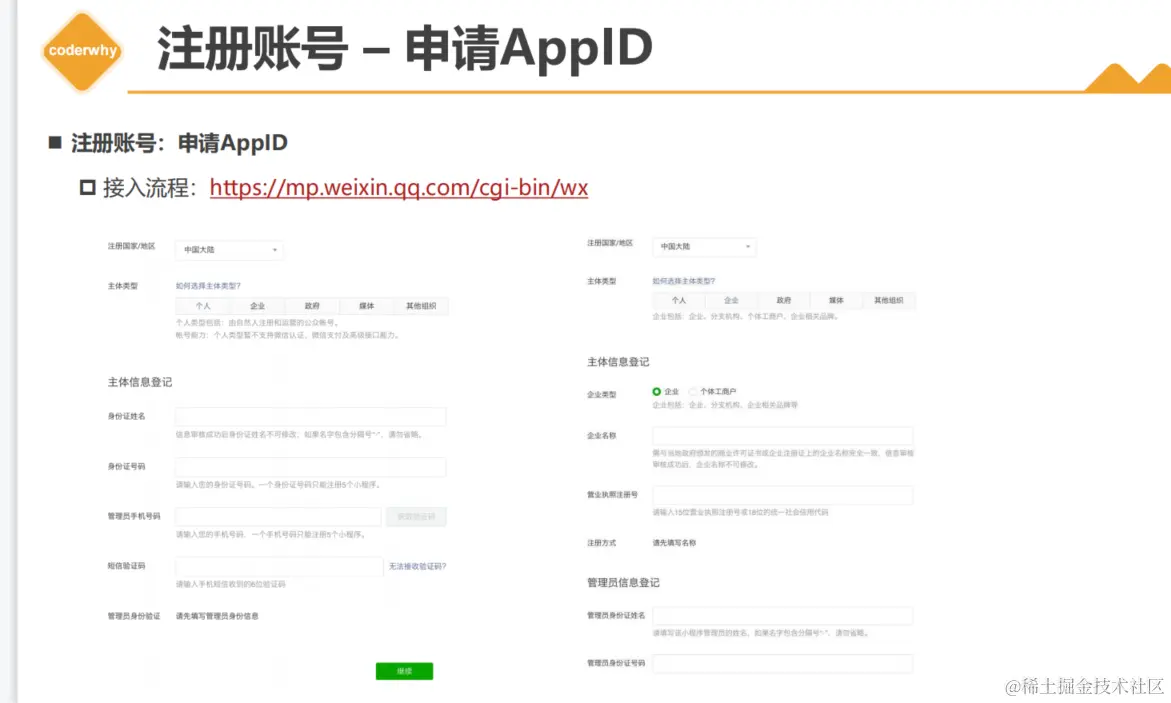This screenshot has height=703, width=1171.
Task: Select 个人 tab in right form
Action: click(679, 300)
